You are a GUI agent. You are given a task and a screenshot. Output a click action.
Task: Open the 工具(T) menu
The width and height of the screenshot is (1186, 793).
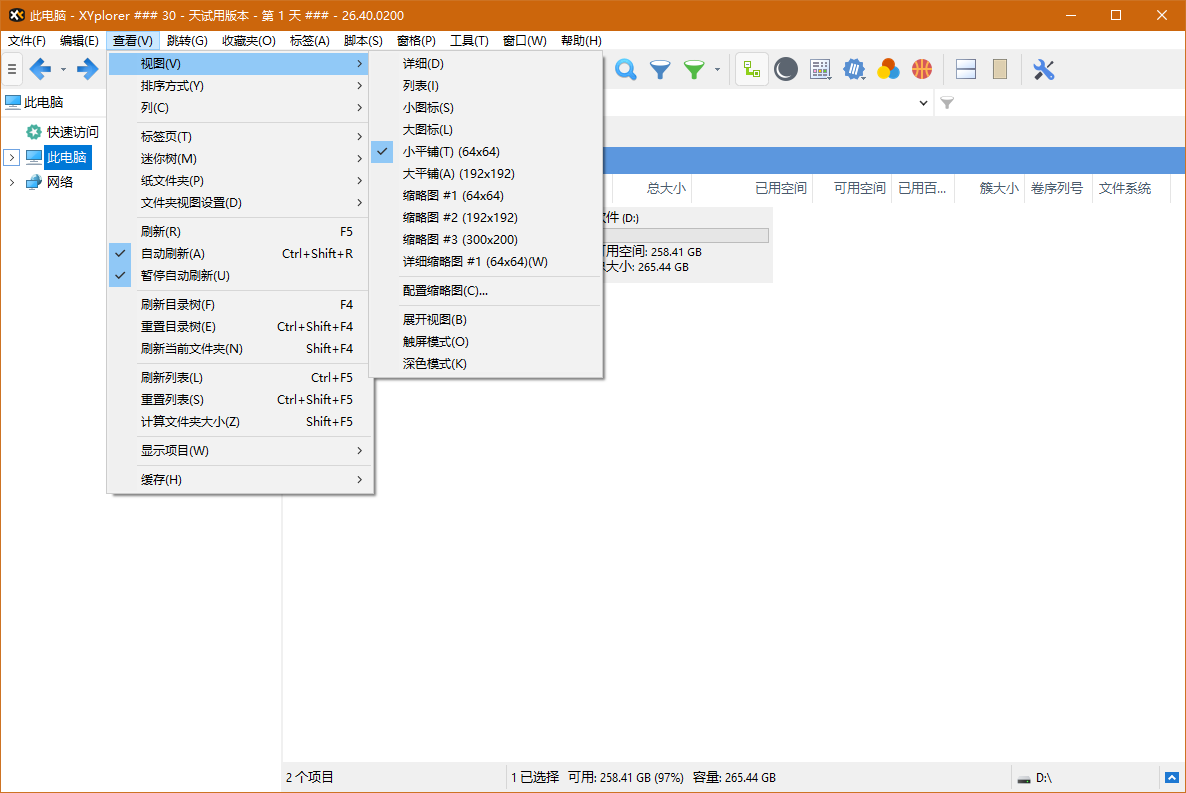[x=469, y=41]
